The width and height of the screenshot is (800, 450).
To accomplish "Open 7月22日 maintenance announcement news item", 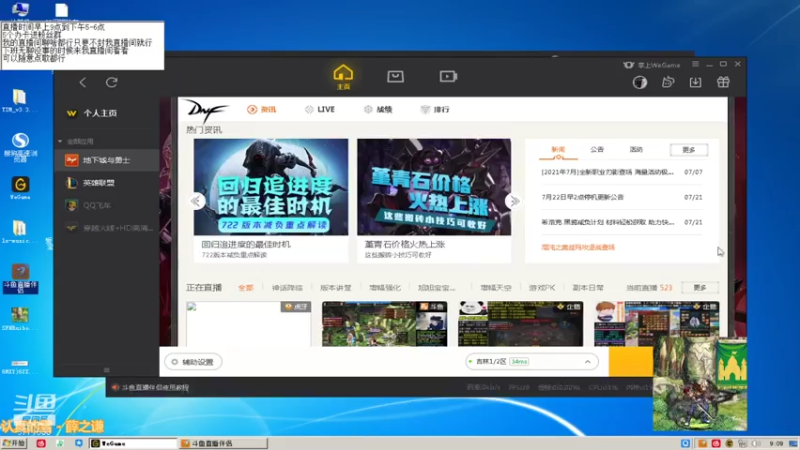I will pyautogui.click(x=621, y=197).
